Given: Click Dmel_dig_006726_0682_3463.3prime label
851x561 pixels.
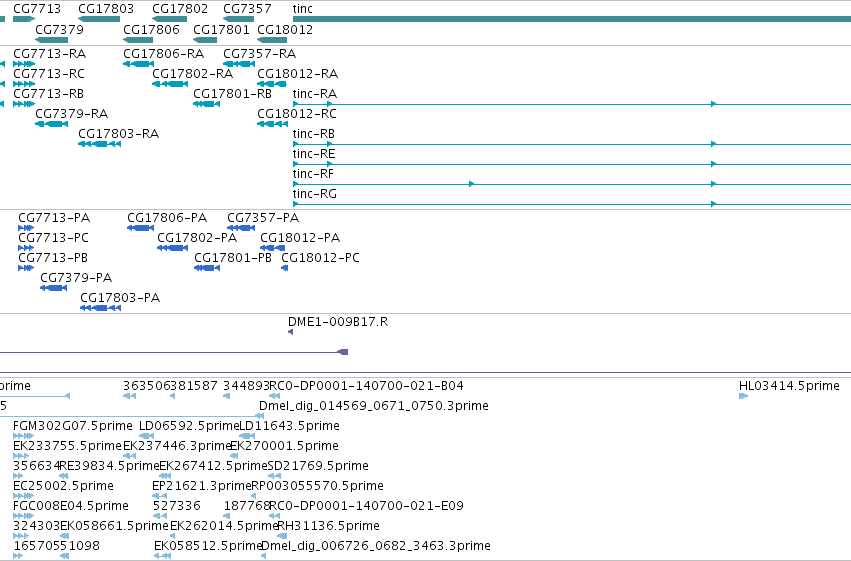Looking at the screenshot, I should point(376,547).
